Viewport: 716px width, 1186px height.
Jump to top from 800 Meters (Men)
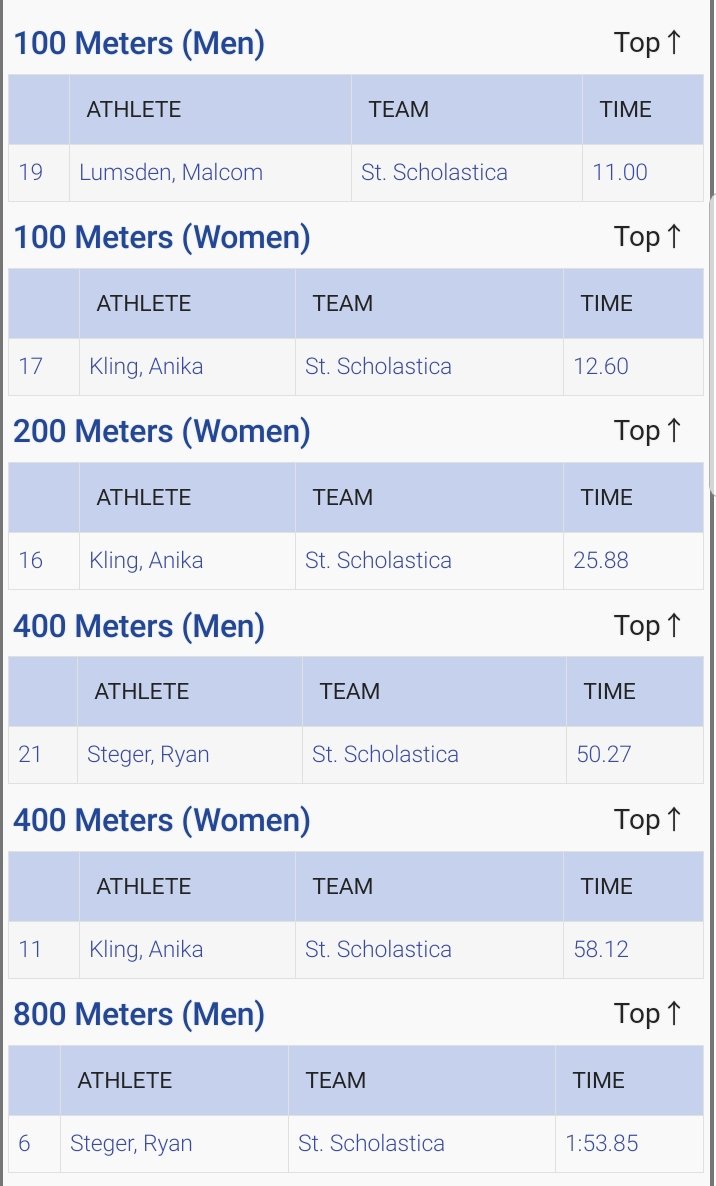(647, 1014)
